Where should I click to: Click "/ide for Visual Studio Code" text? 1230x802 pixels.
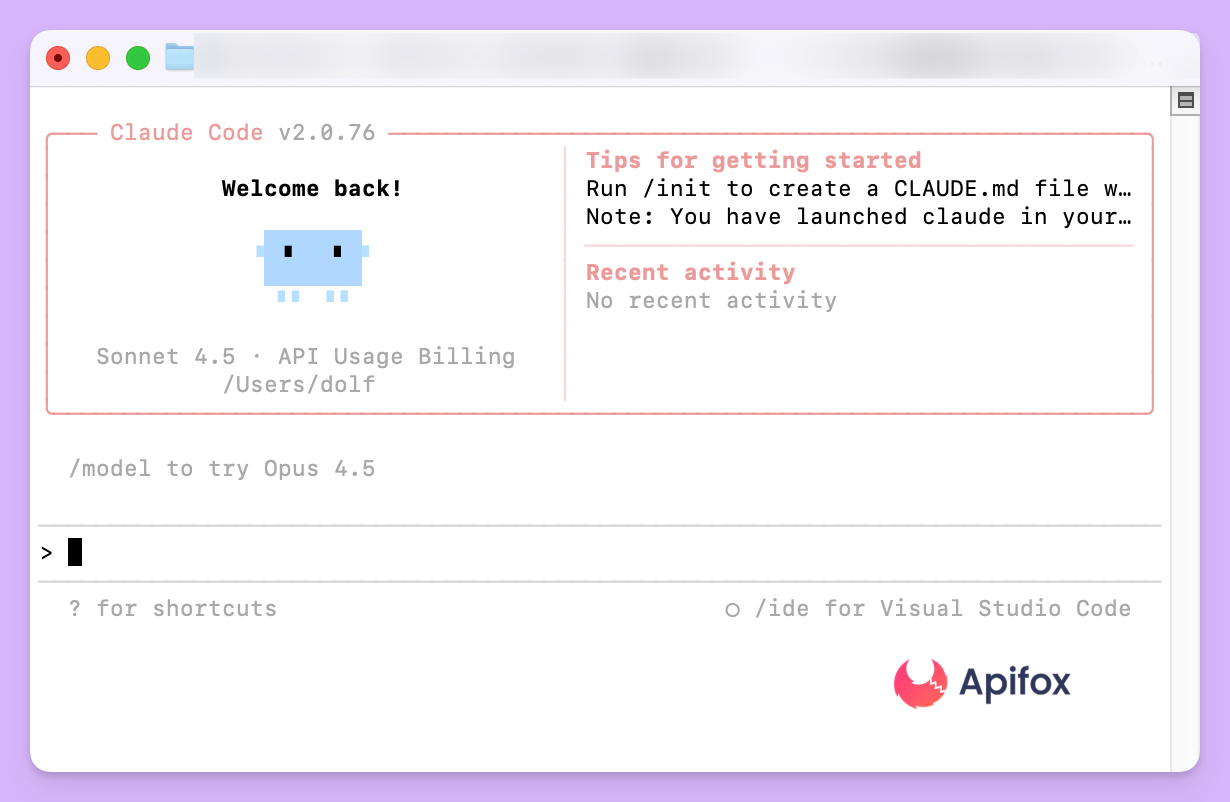click(x=942, y=608)
